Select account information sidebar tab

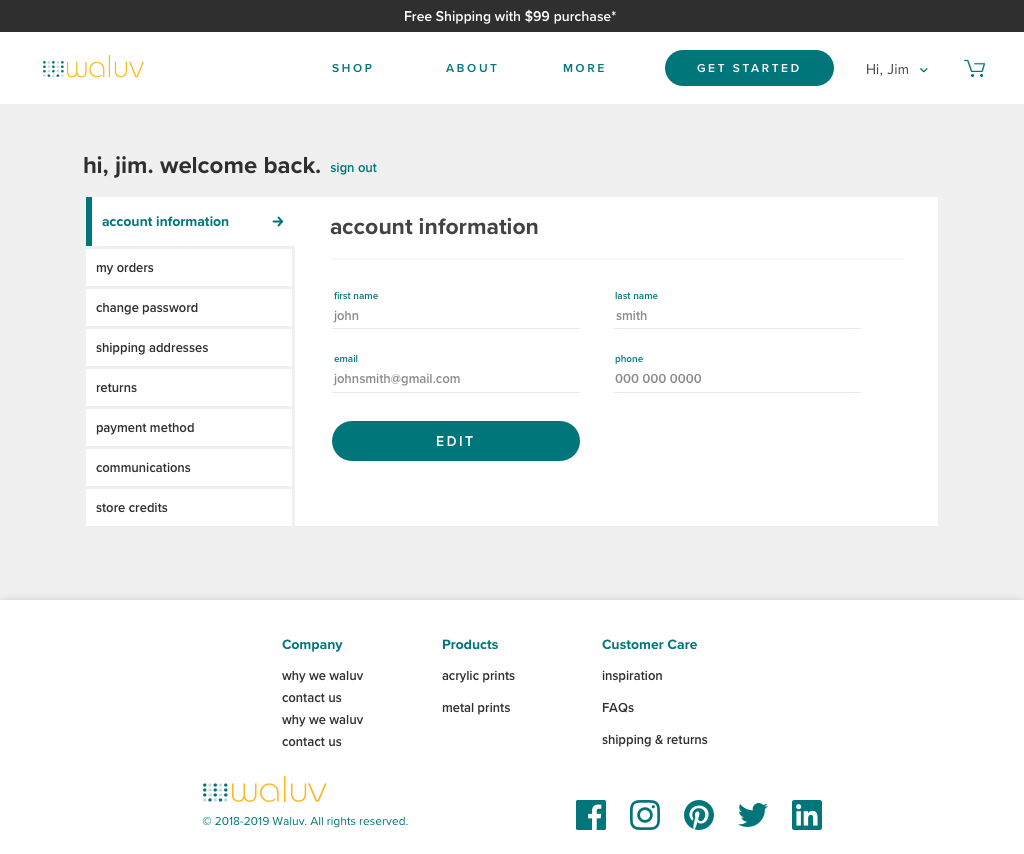tap(189, 221)
